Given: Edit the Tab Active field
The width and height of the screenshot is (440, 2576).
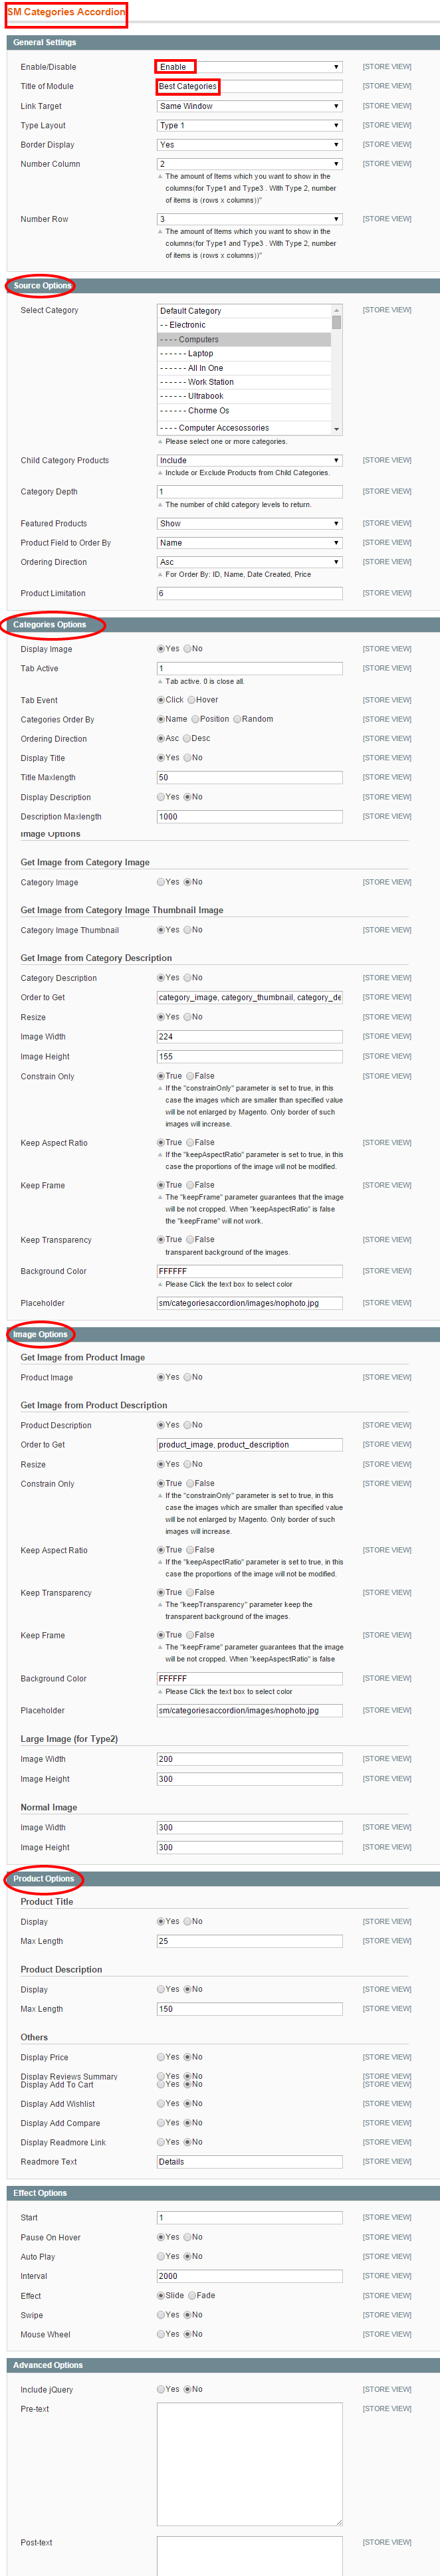Looking at the screenshot, I should click(249, 669).
